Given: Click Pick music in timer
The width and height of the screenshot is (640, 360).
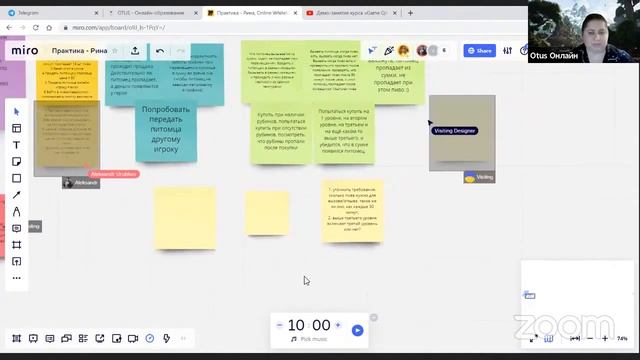Looking at the screenshot, I should [x=309, y=339].
